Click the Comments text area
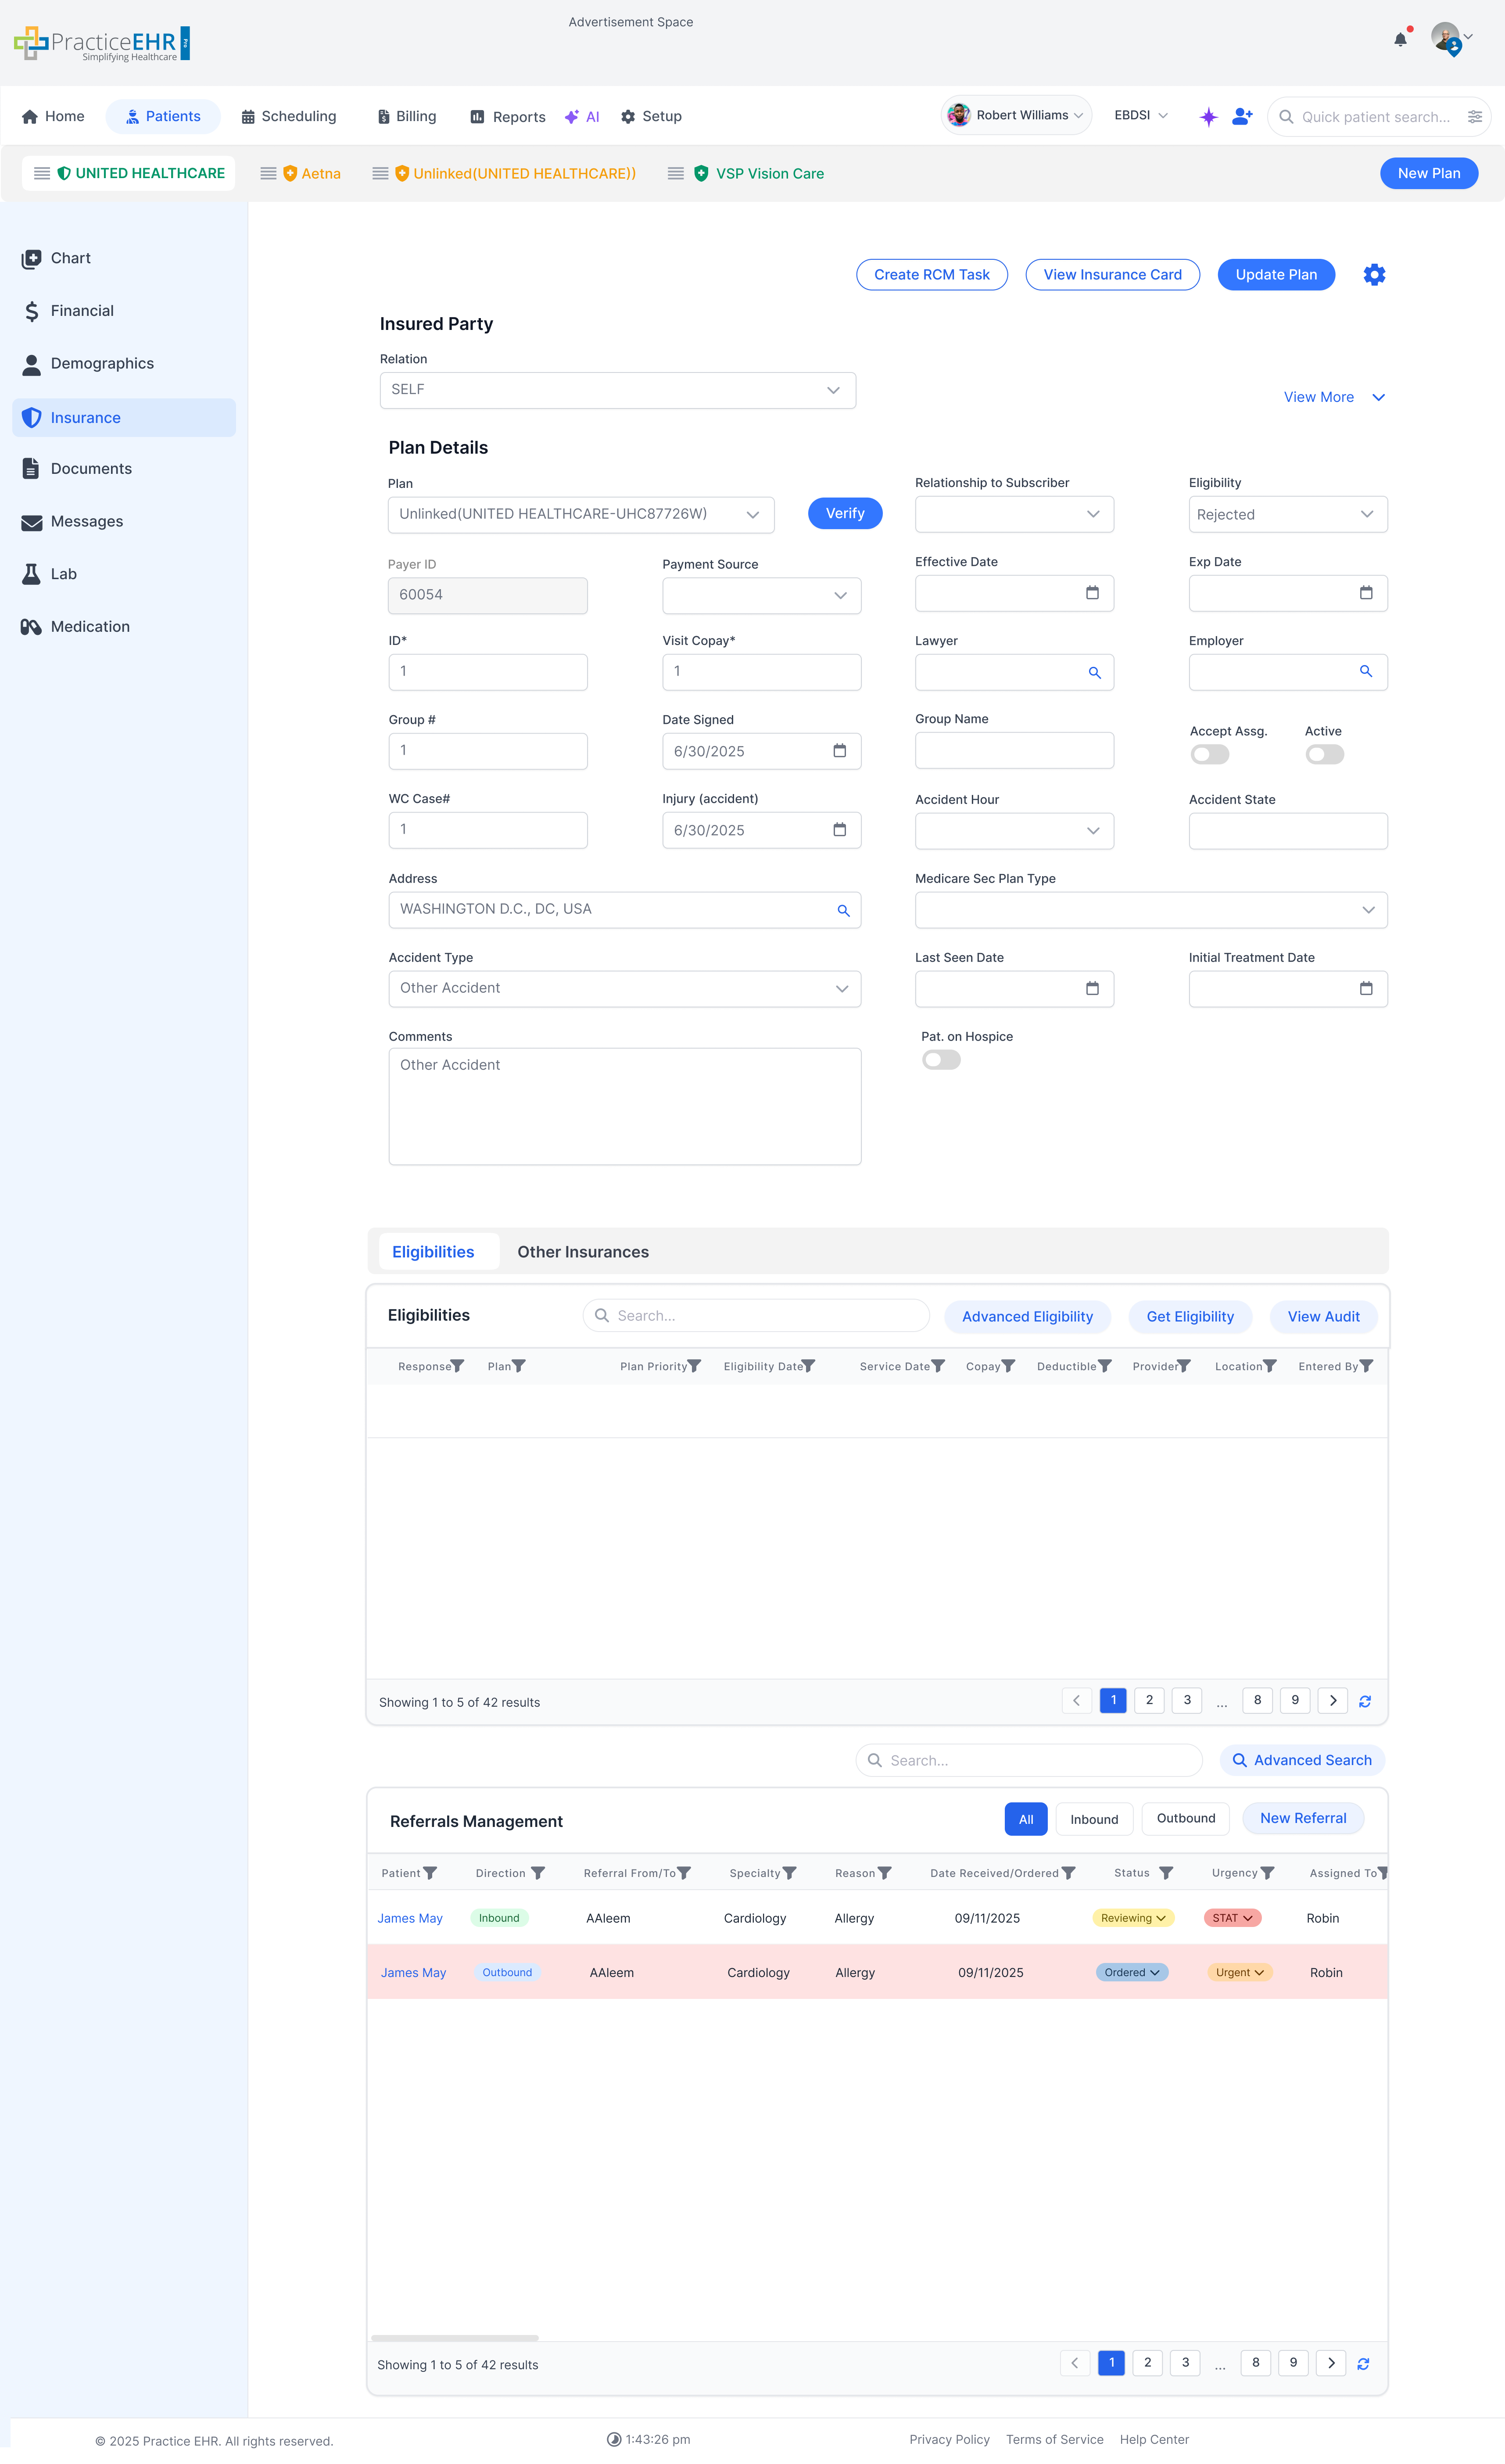The image size is (1505, 2464). tap(624, 1106)
